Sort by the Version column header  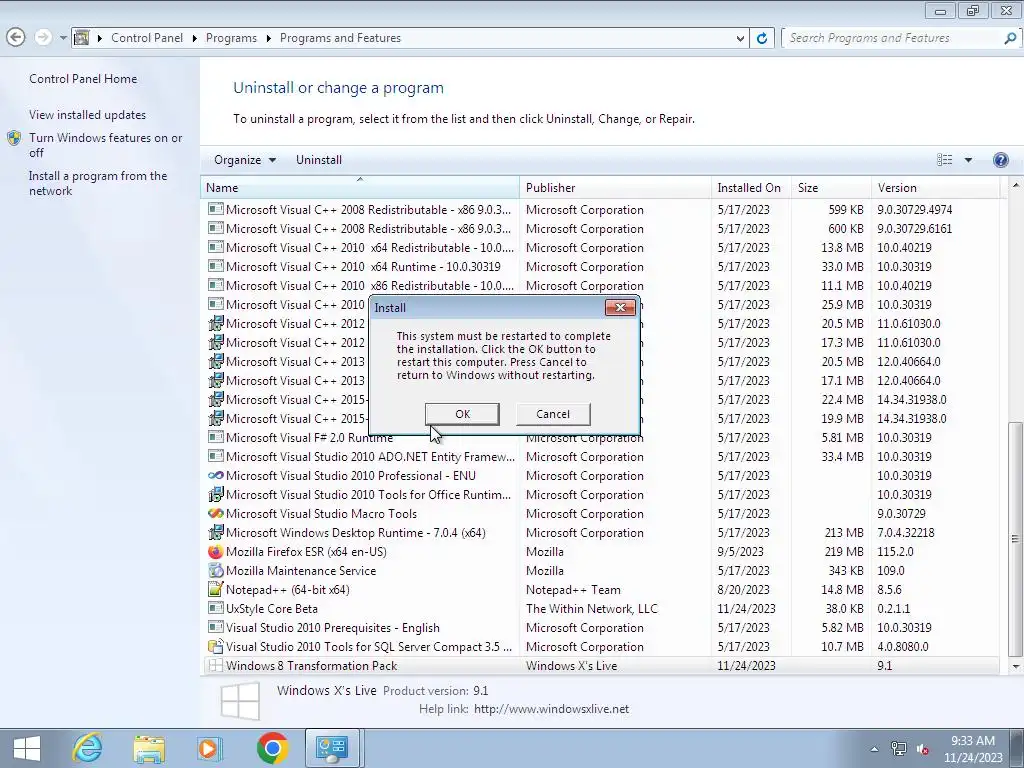coord(935,187)
